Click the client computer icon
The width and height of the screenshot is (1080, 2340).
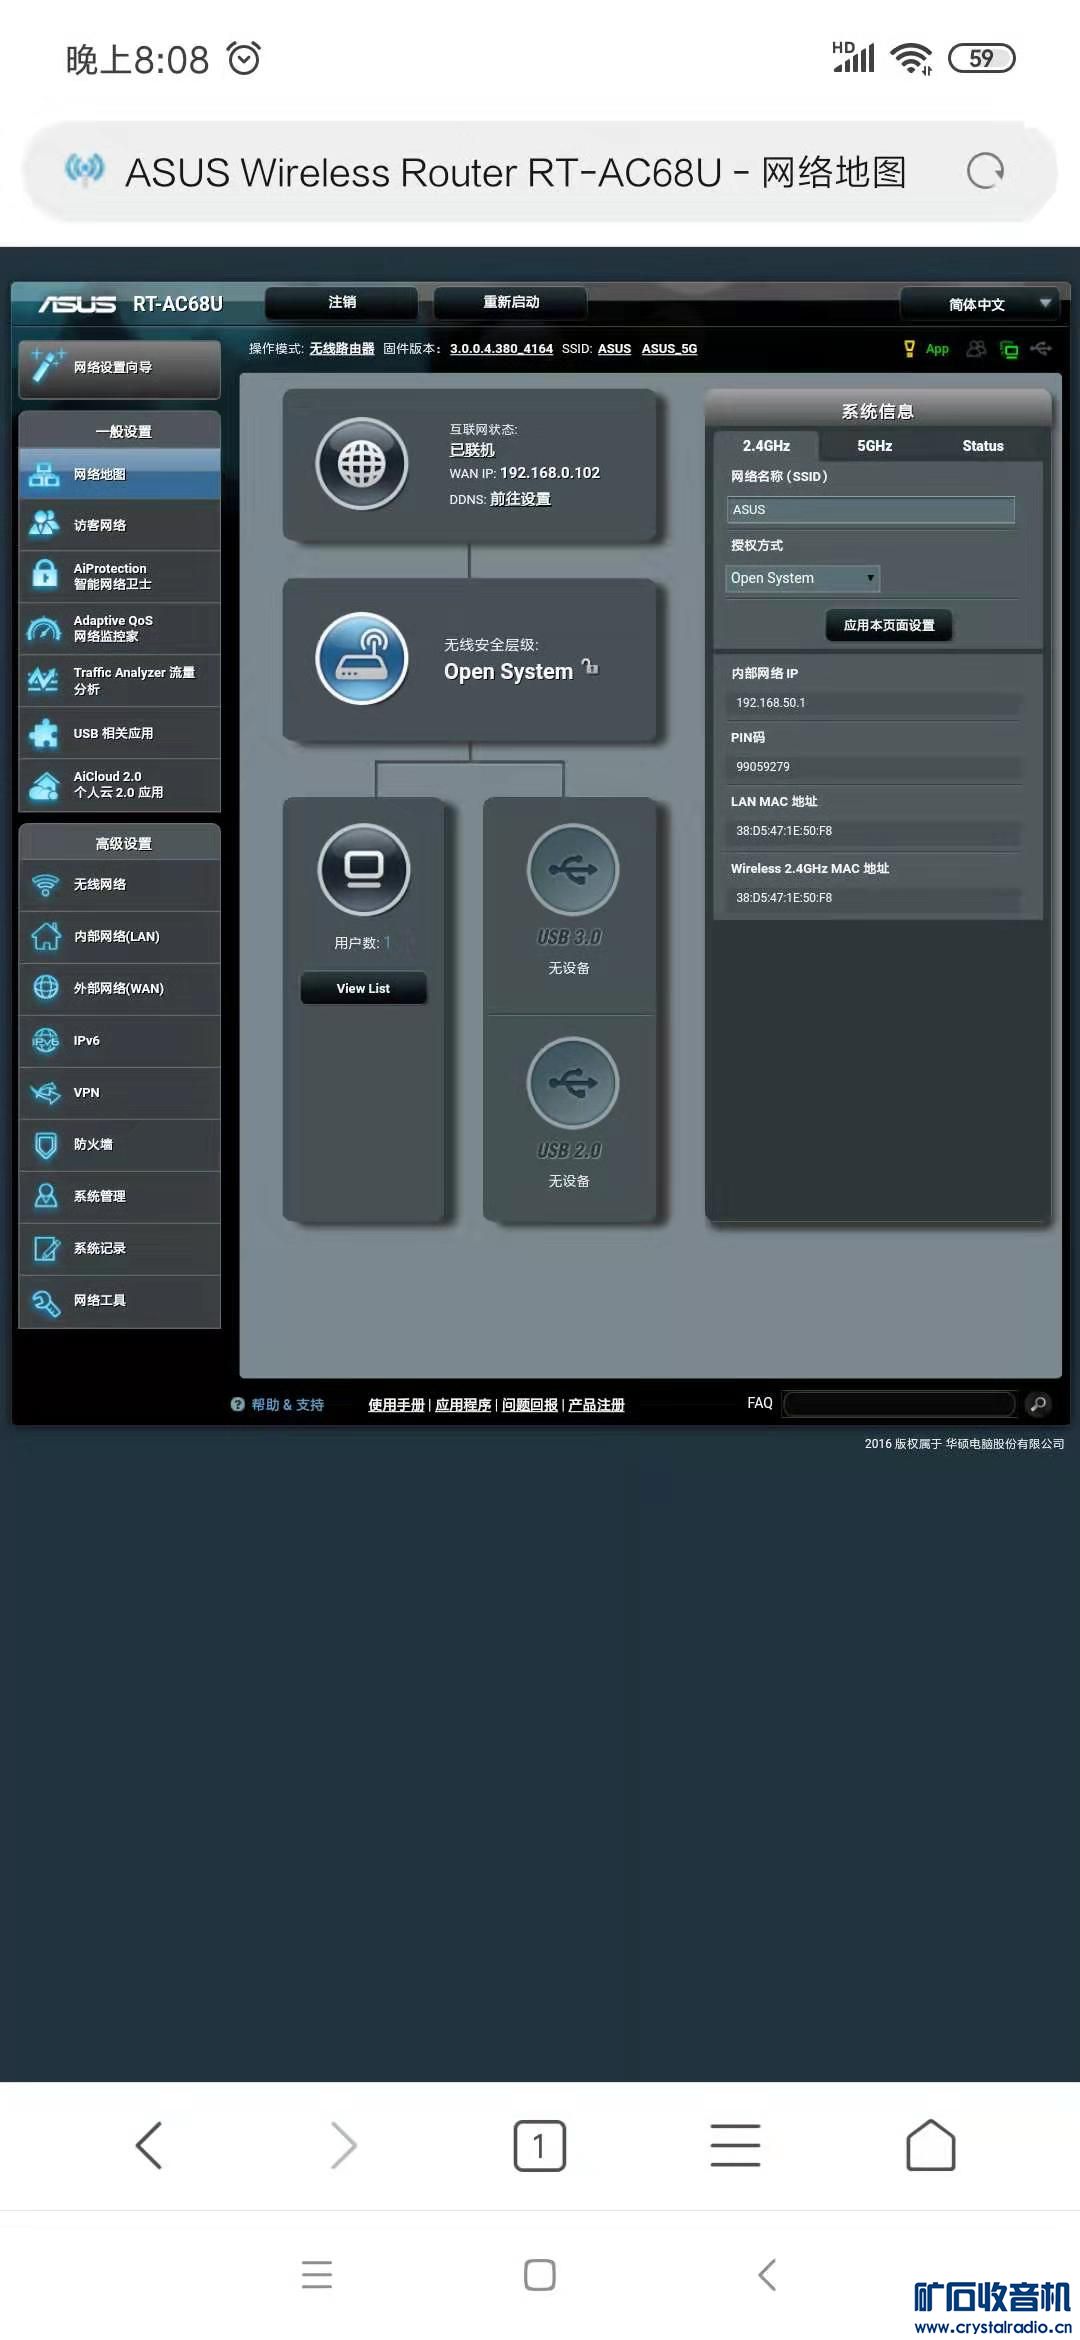click(364, 869)
